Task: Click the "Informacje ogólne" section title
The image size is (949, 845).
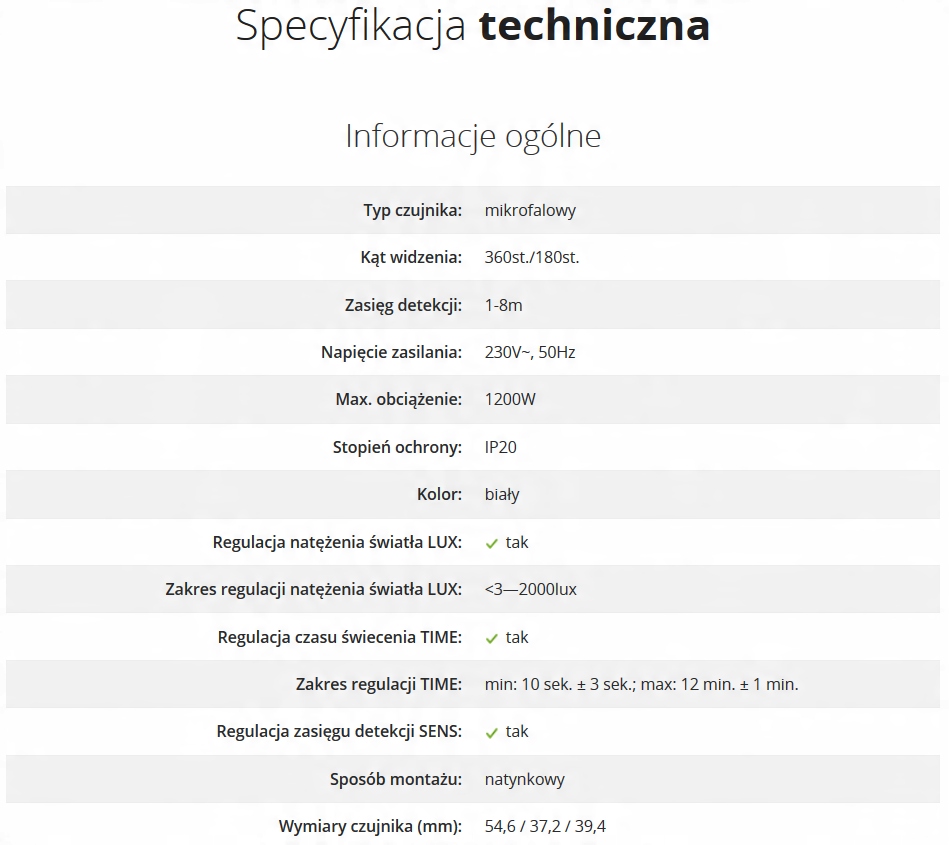Action: click(x=473, y=136)
